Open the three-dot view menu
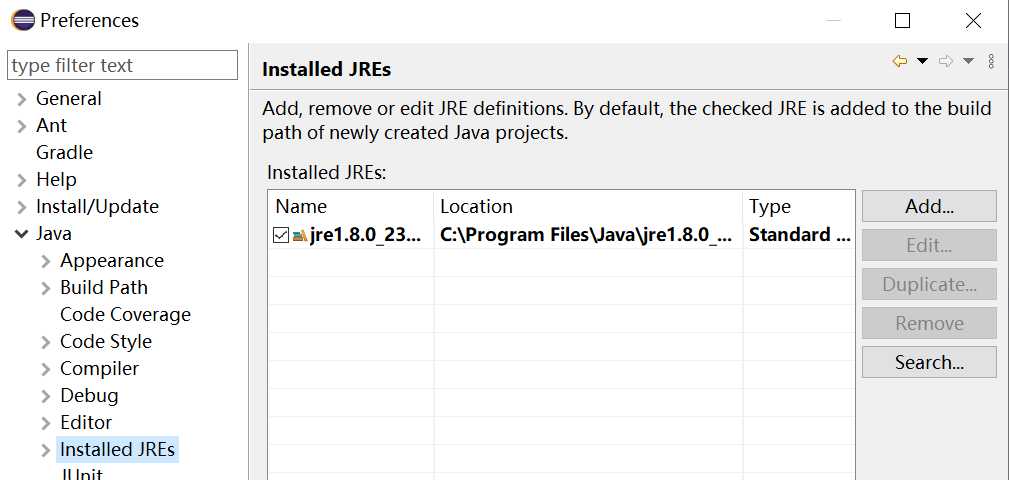 pos(991,62)
